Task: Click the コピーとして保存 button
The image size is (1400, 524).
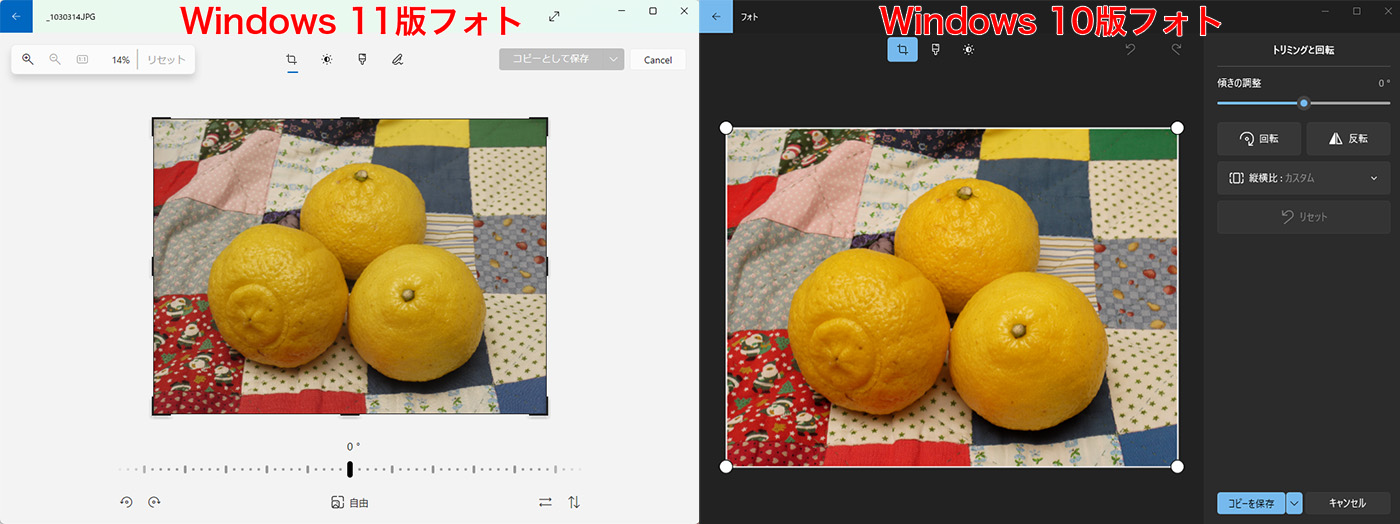Action: tap(551, 60)
